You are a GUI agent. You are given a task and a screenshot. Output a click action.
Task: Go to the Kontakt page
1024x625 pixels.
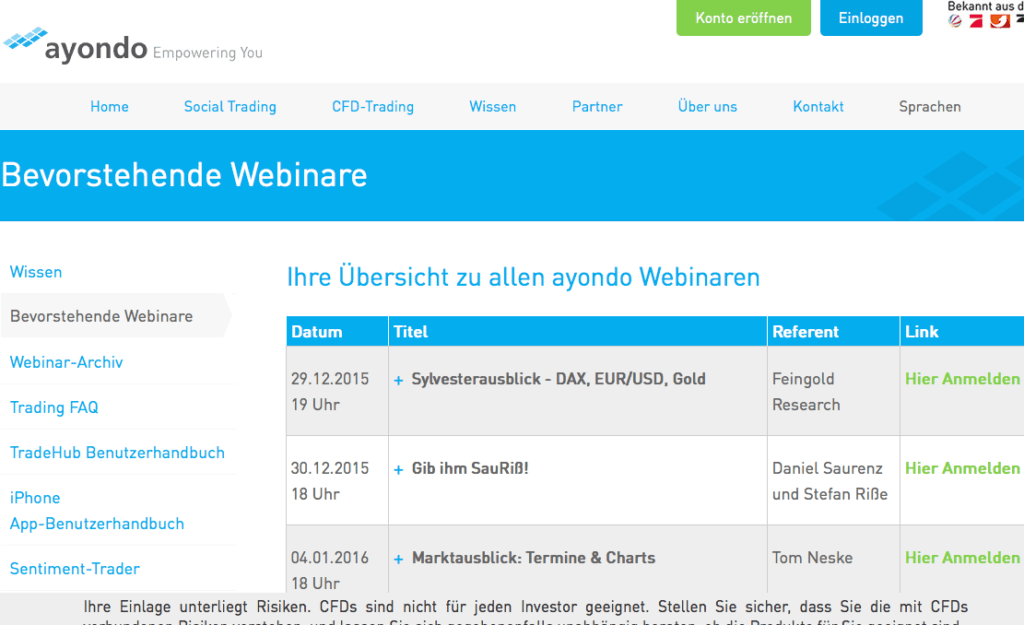(x=818, y=106)
